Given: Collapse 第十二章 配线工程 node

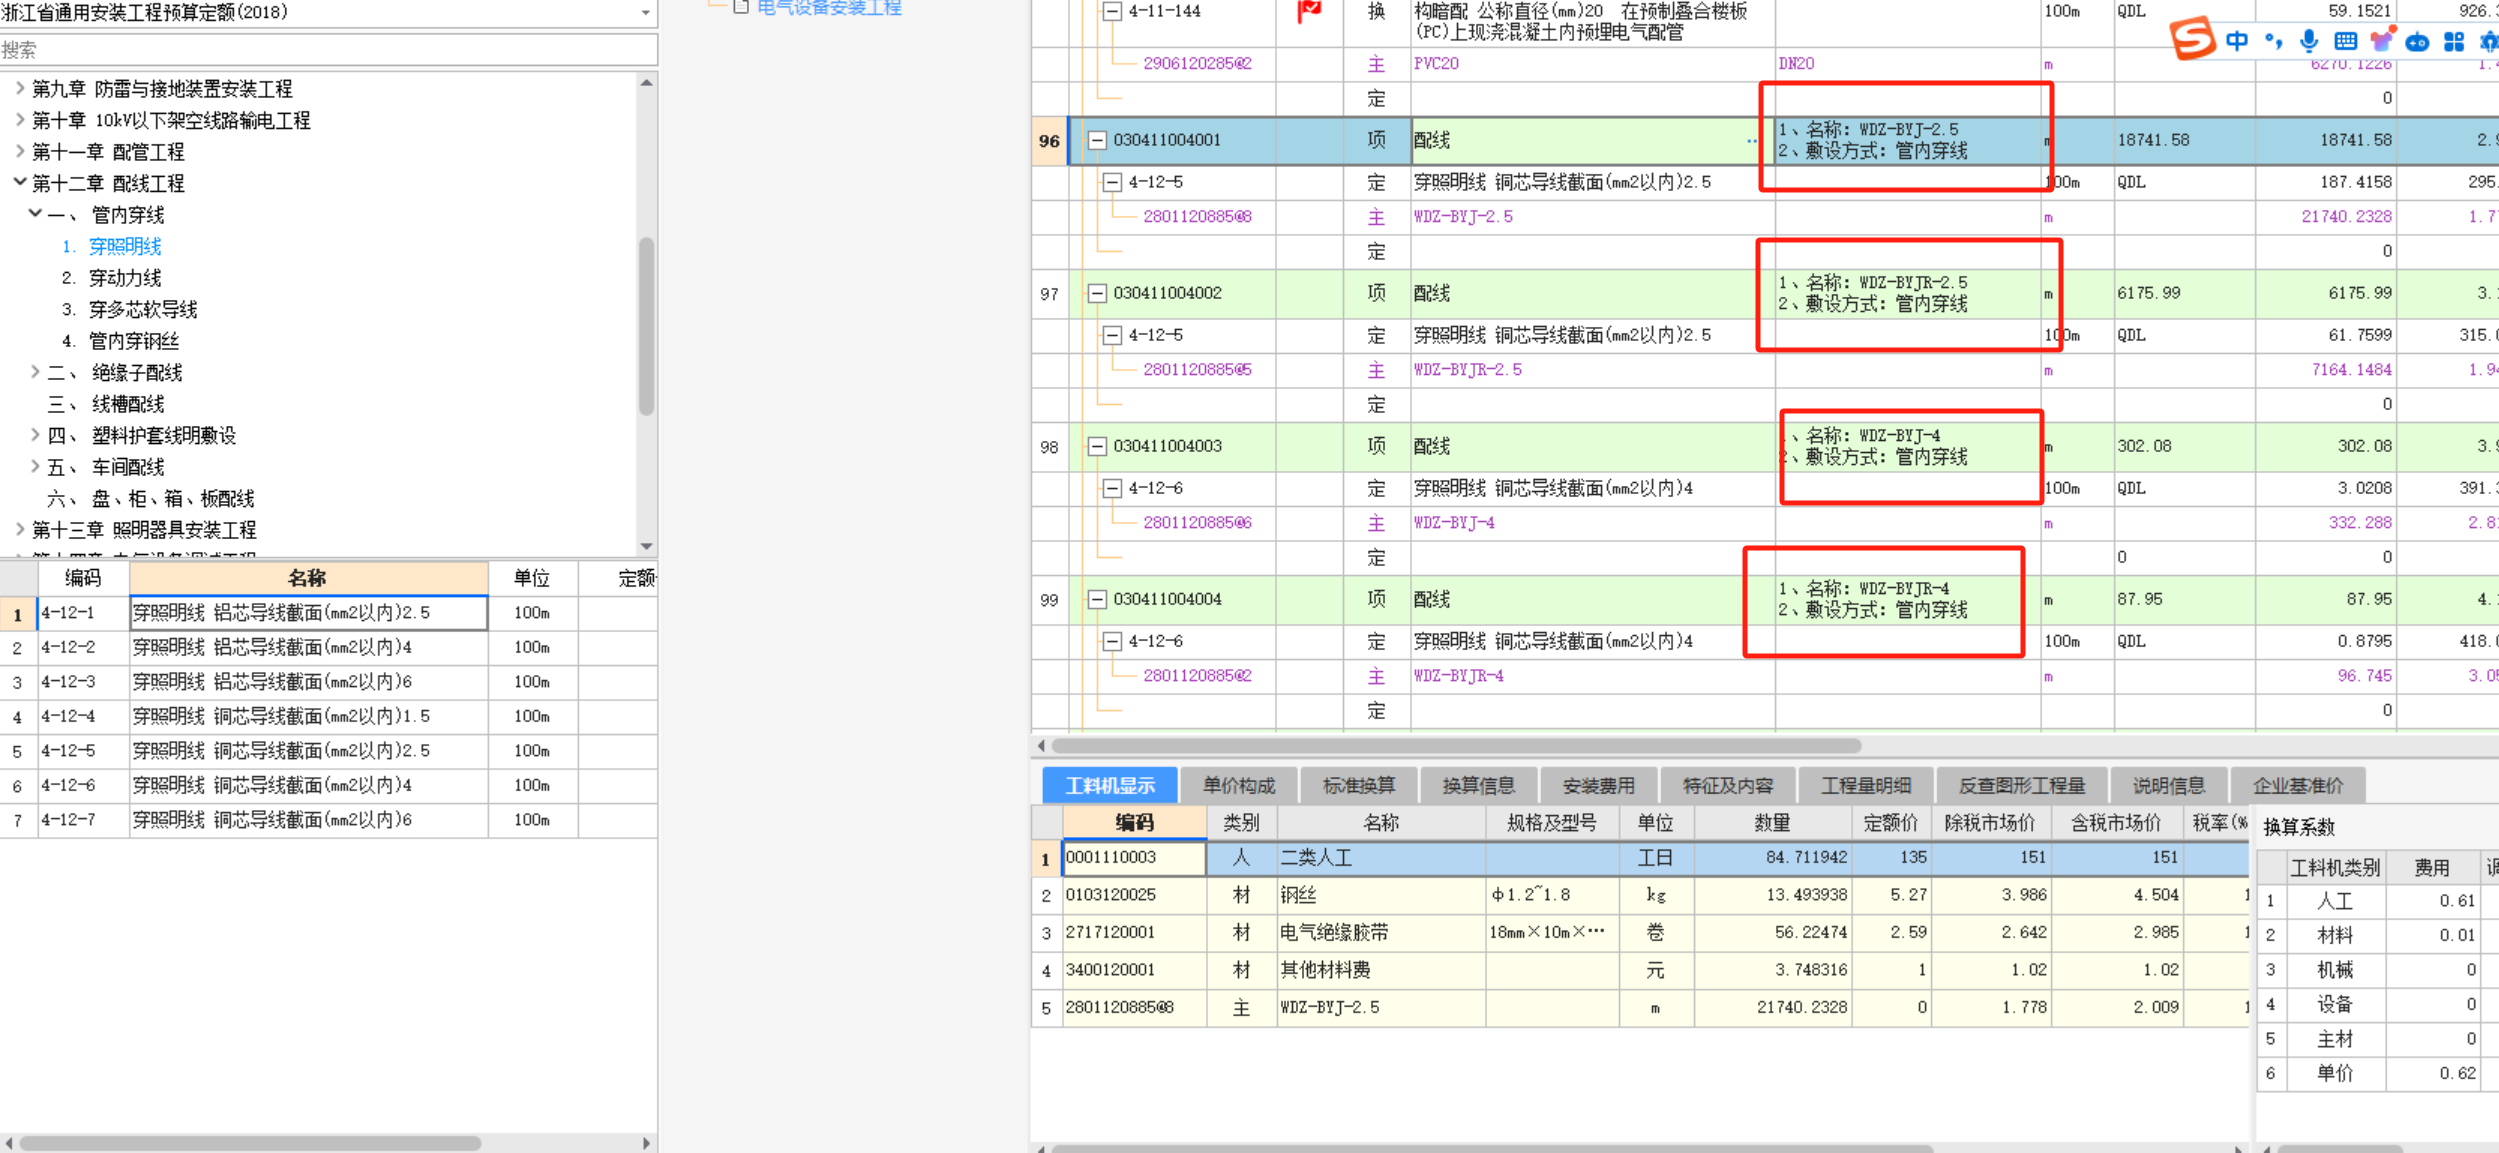Looking at the screenshot, I should pos(20,182).
